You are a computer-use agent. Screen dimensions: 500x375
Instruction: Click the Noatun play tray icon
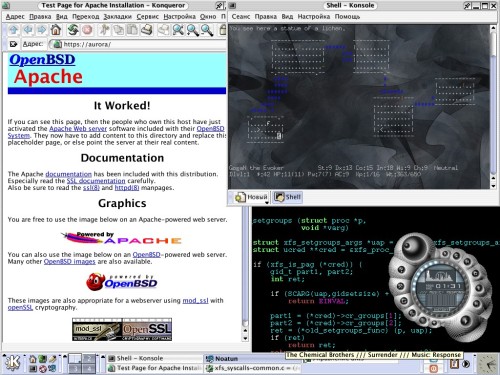point(466,364)
